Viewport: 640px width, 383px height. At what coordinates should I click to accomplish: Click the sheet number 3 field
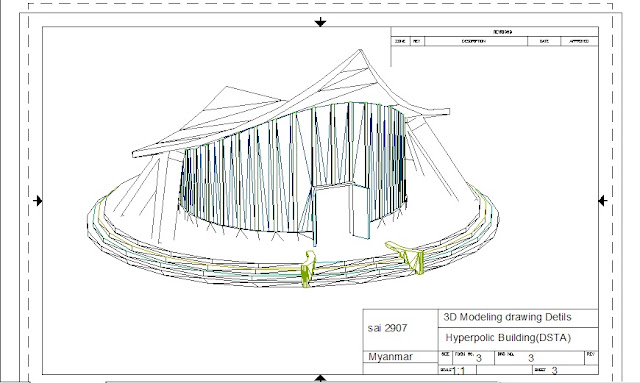click(565, 370)
